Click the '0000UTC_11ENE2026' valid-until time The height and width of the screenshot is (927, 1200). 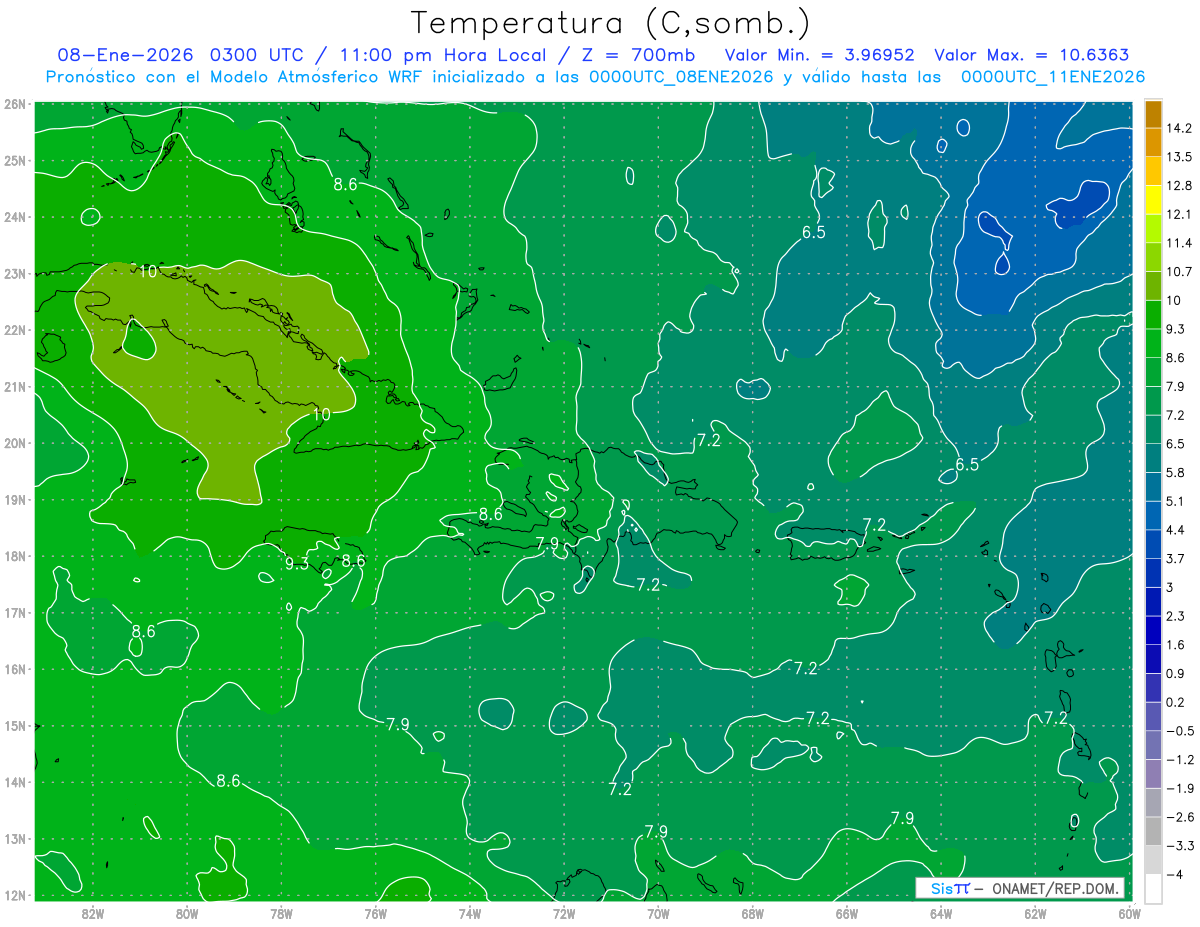point(1052,77)
